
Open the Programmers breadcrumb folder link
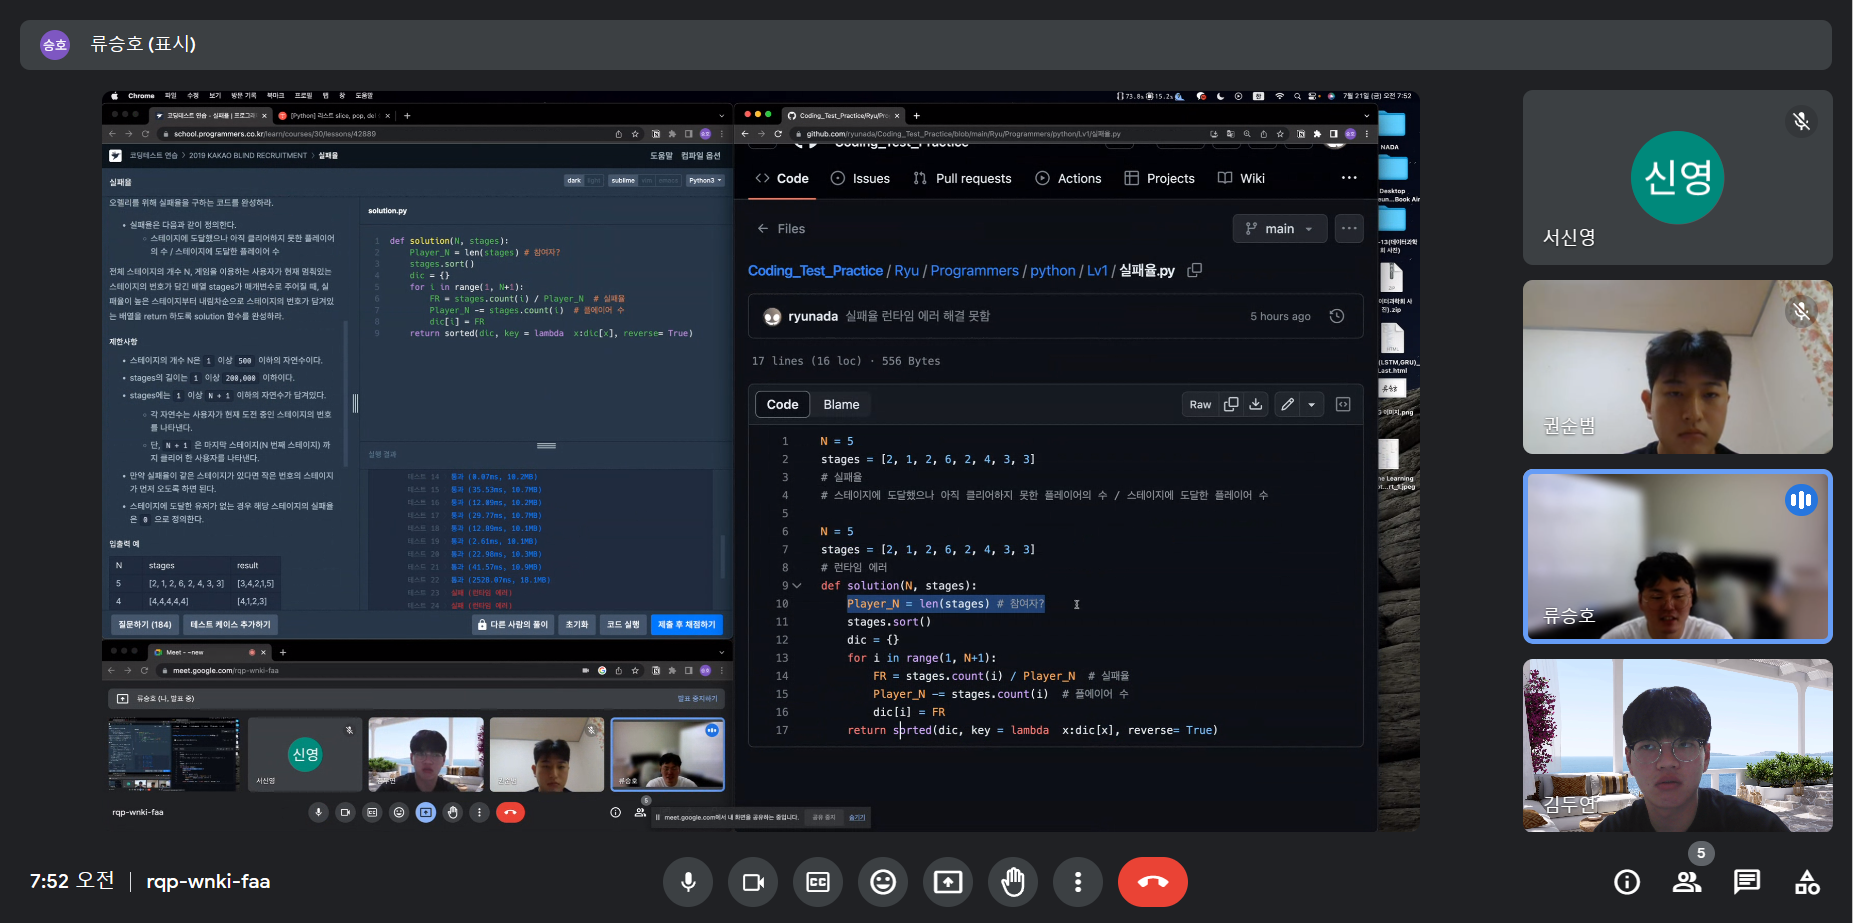[974, 271]
